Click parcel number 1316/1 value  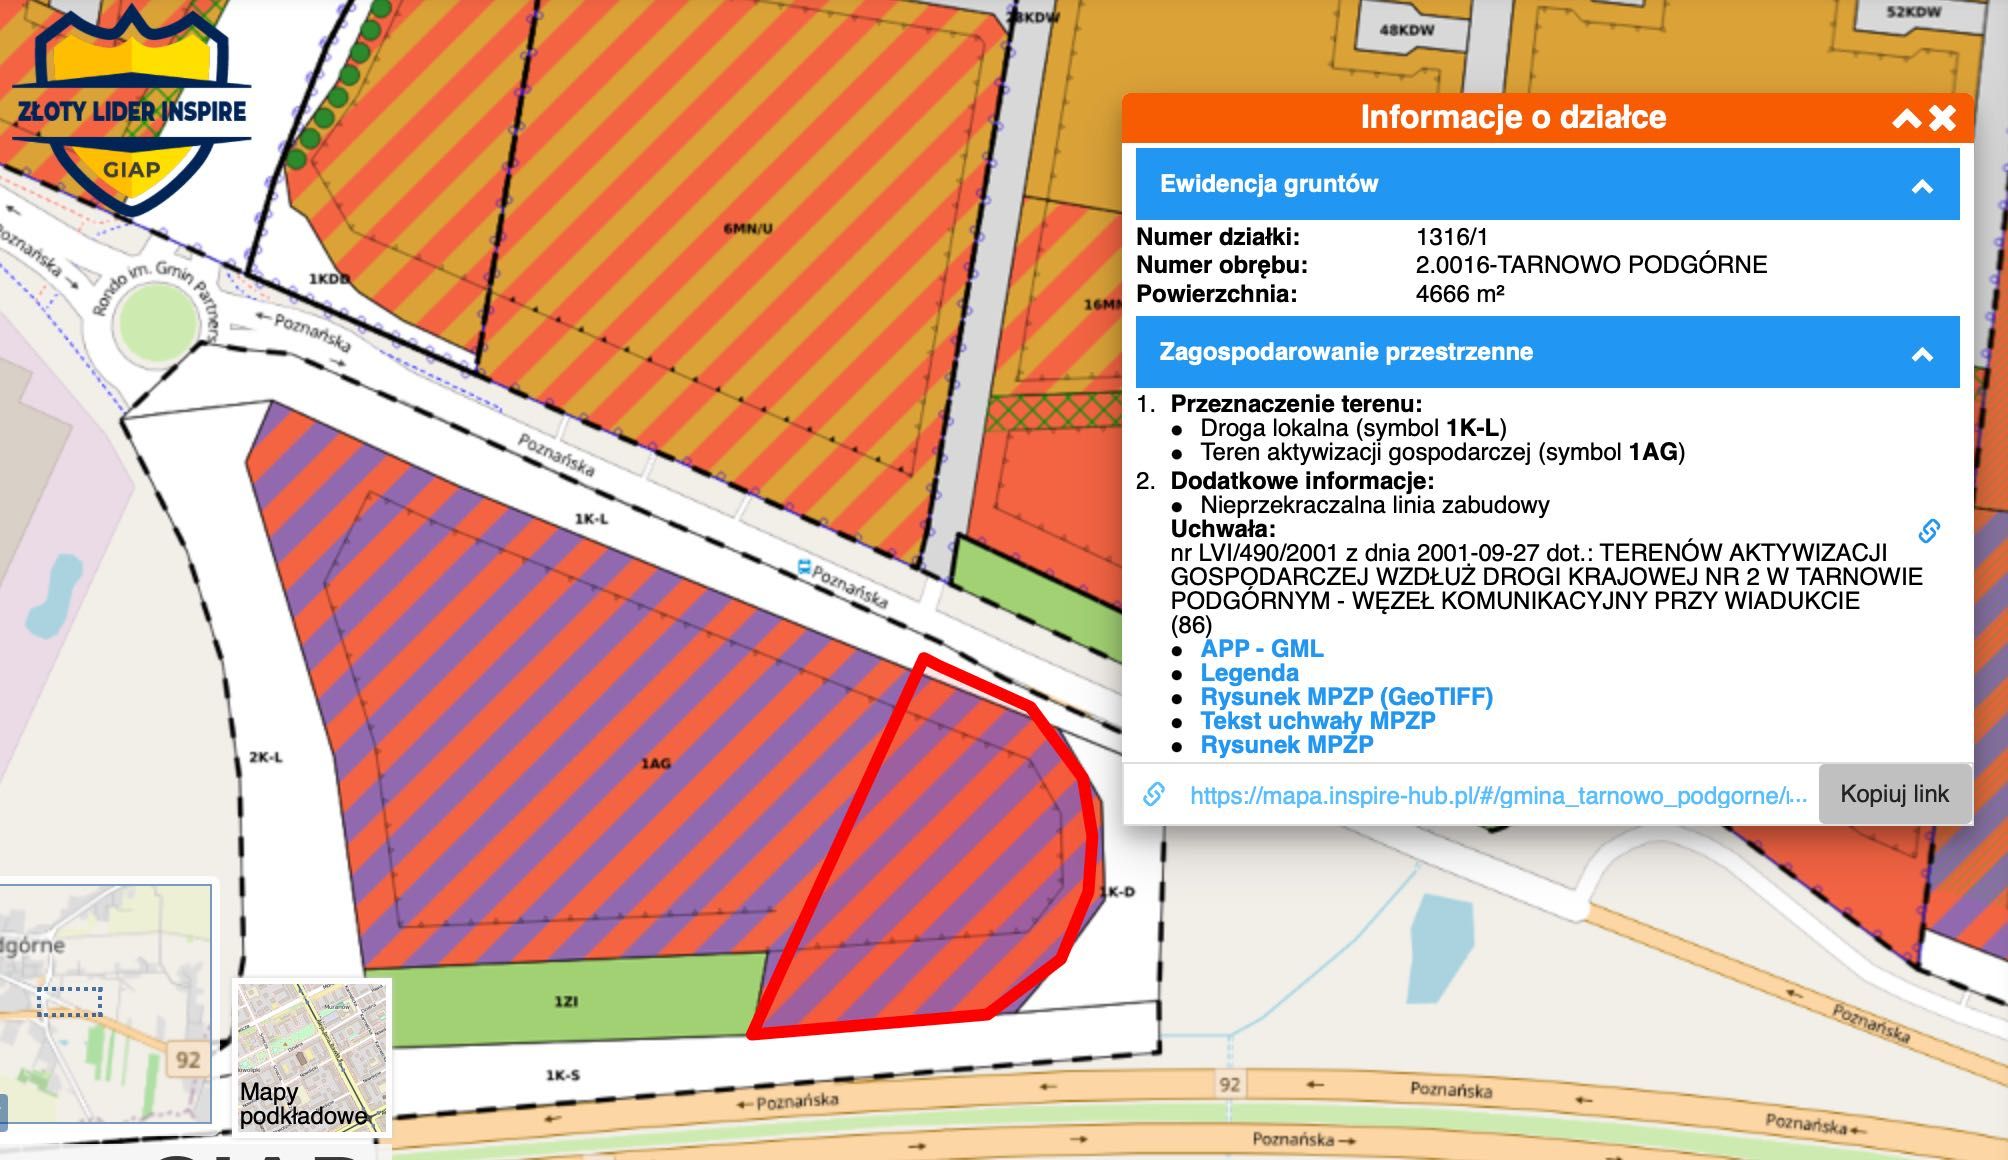tap(1452, 237)
